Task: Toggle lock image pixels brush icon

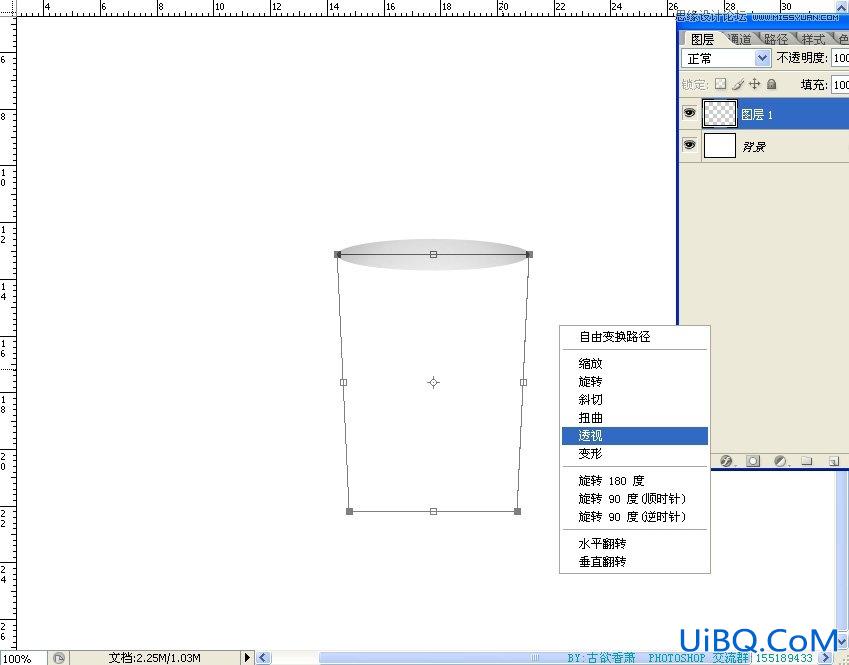Action: [737, 84]
